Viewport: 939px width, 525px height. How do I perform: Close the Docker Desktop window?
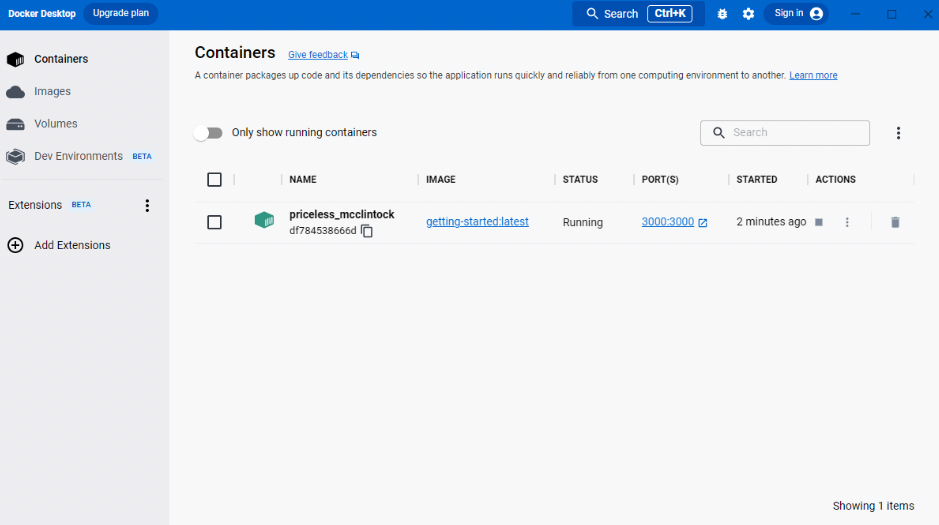point(928,14)
